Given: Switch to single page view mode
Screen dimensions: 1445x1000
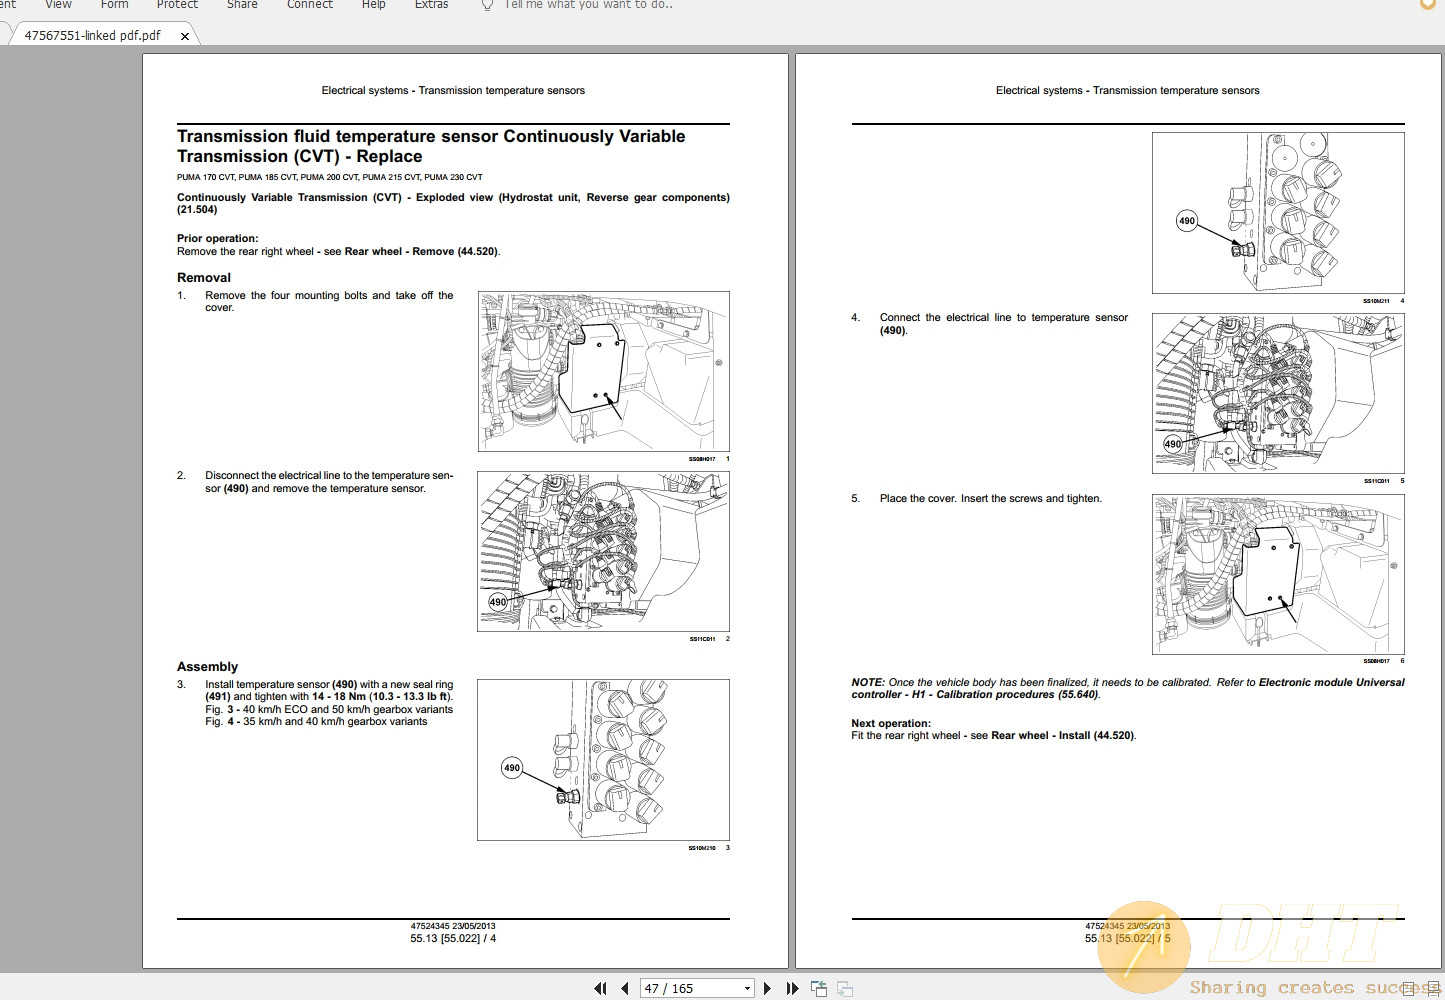Looking at the screenshot, I should (x=1408, y=988).
